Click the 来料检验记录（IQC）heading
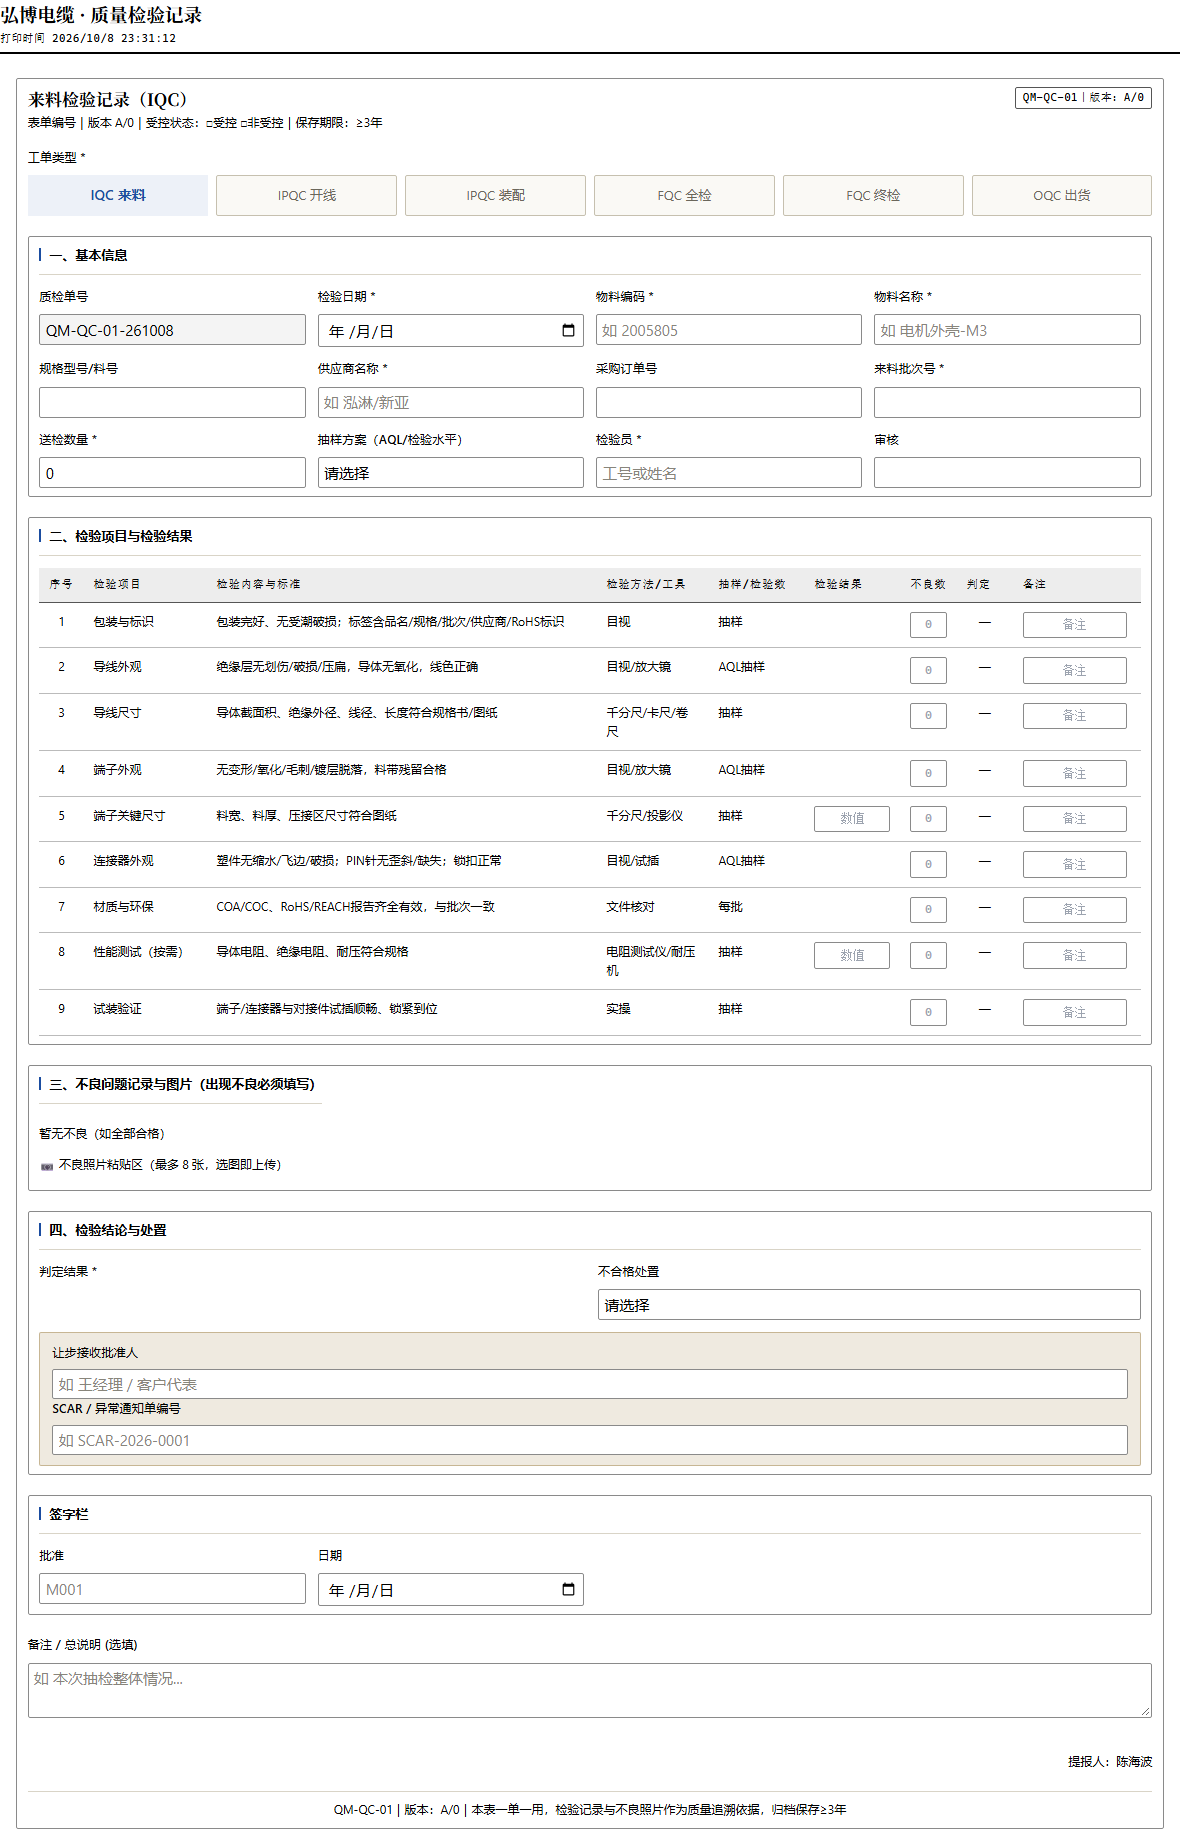1180x1837 pixels. click(x=108, y=100)
